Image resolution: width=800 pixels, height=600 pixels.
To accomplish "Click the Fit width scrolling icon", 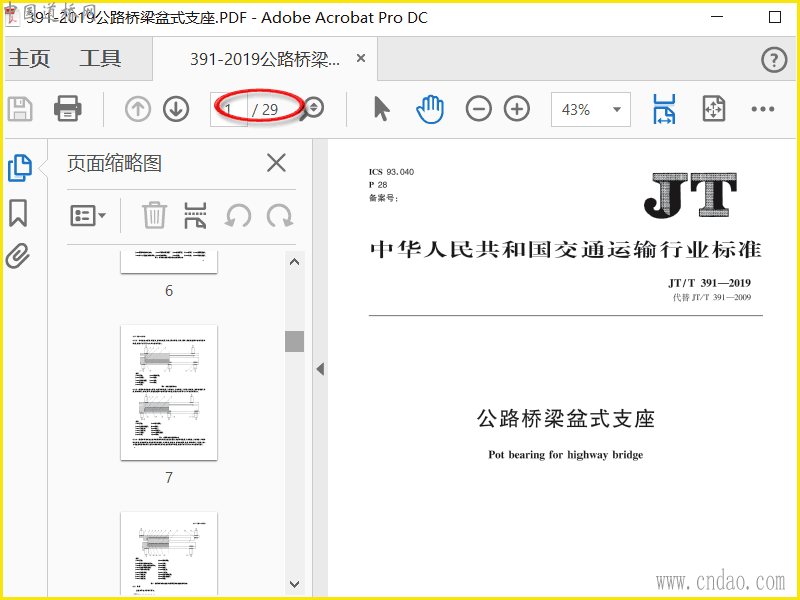I will 664,109.
